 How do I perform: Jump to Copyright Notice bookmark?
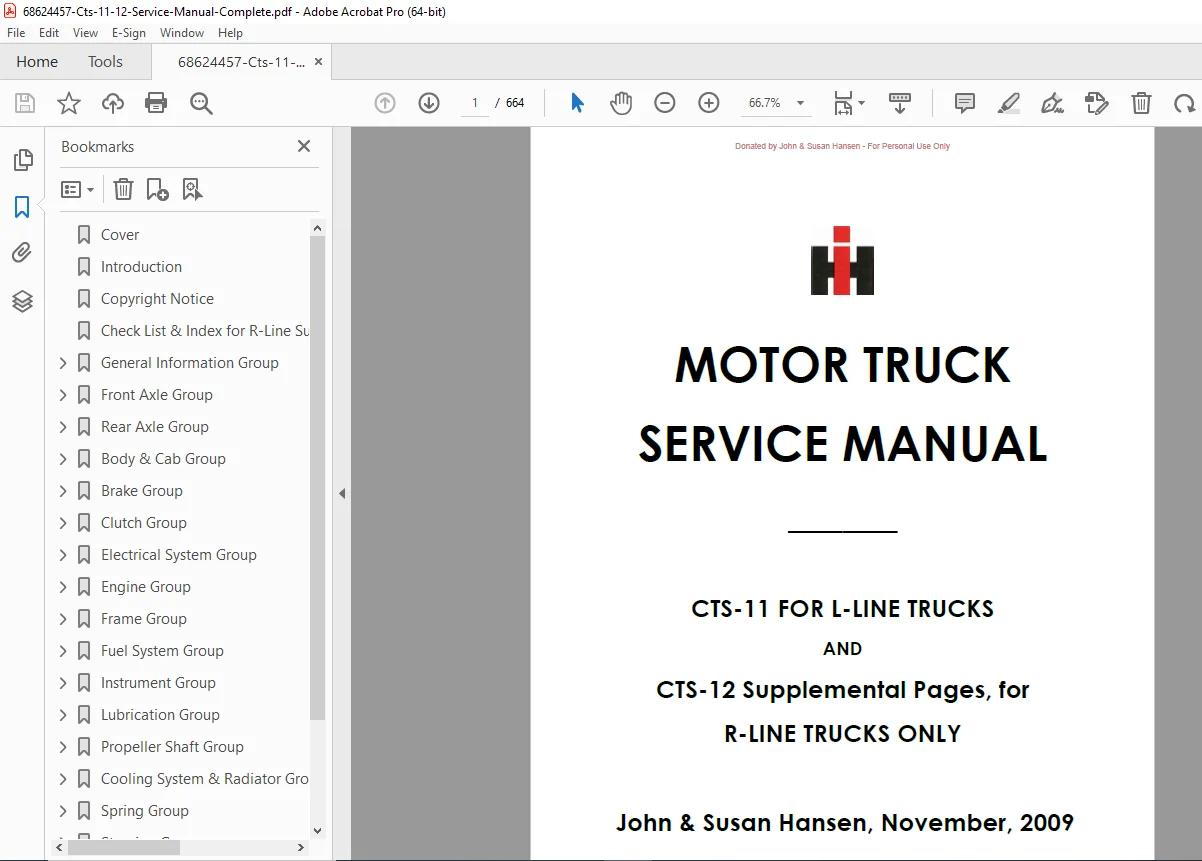point(157,299)
